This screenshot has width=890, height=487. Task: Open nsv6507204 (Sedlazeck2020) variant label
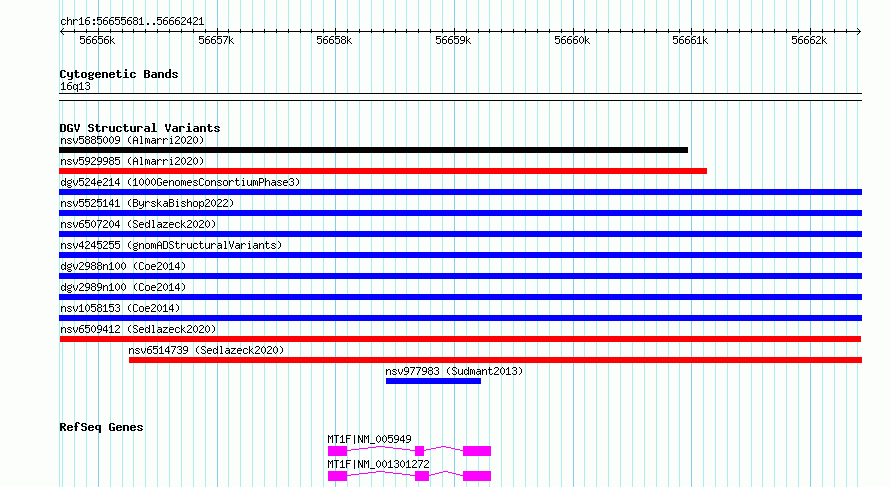(138, 224)
